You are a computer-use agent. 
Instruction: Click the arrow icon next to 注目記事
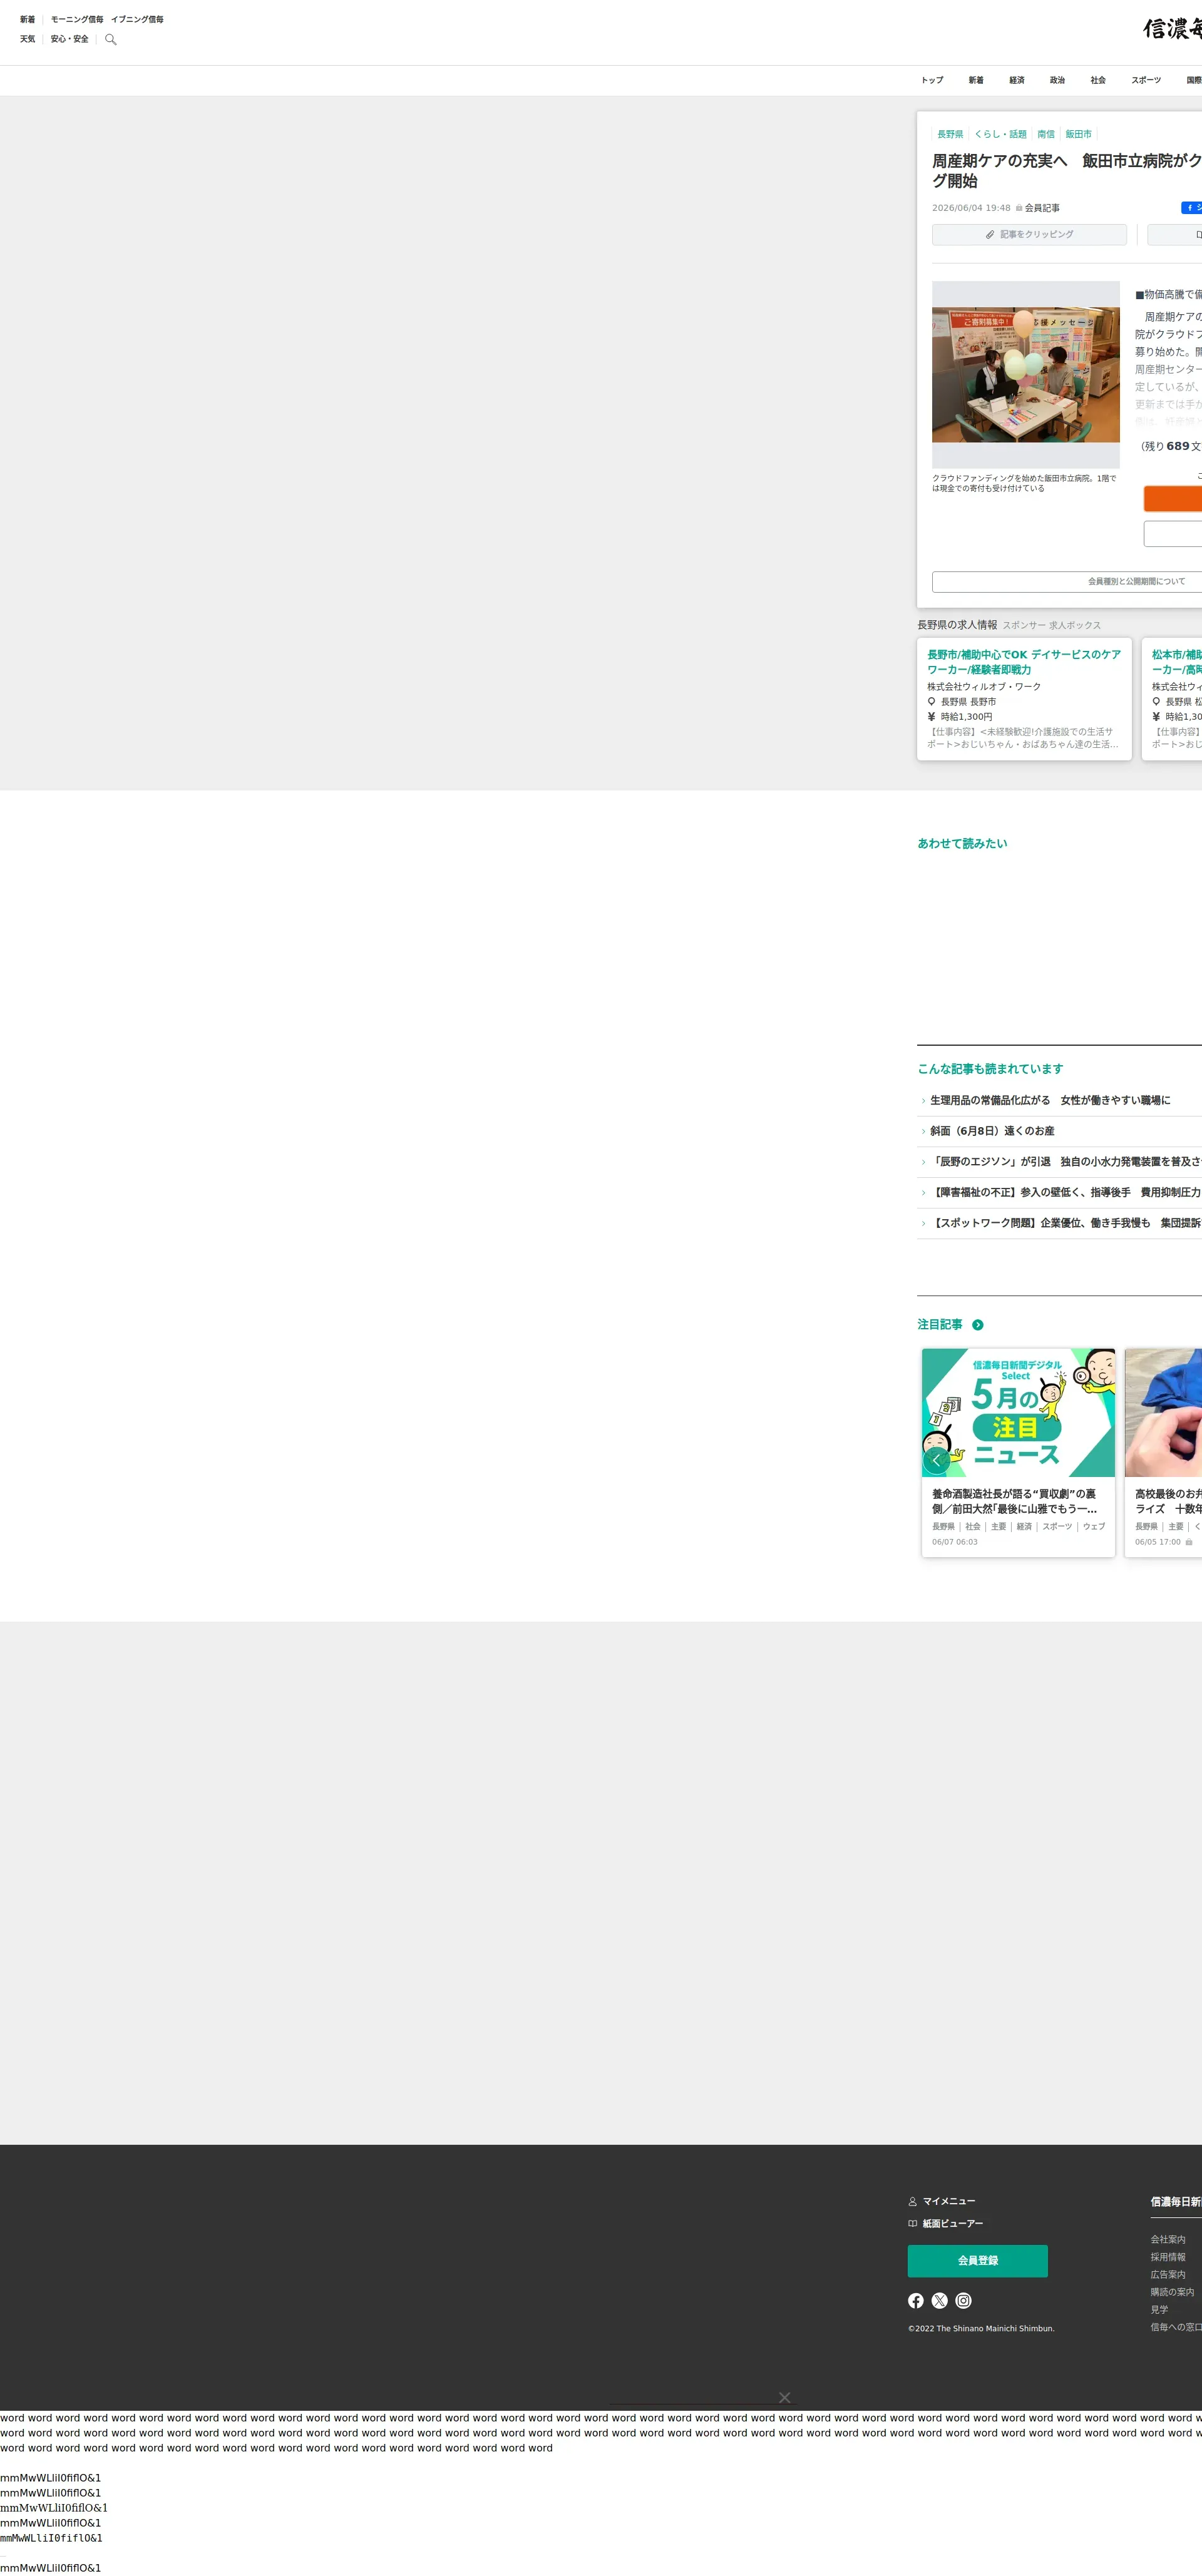tap(978, 1325)
